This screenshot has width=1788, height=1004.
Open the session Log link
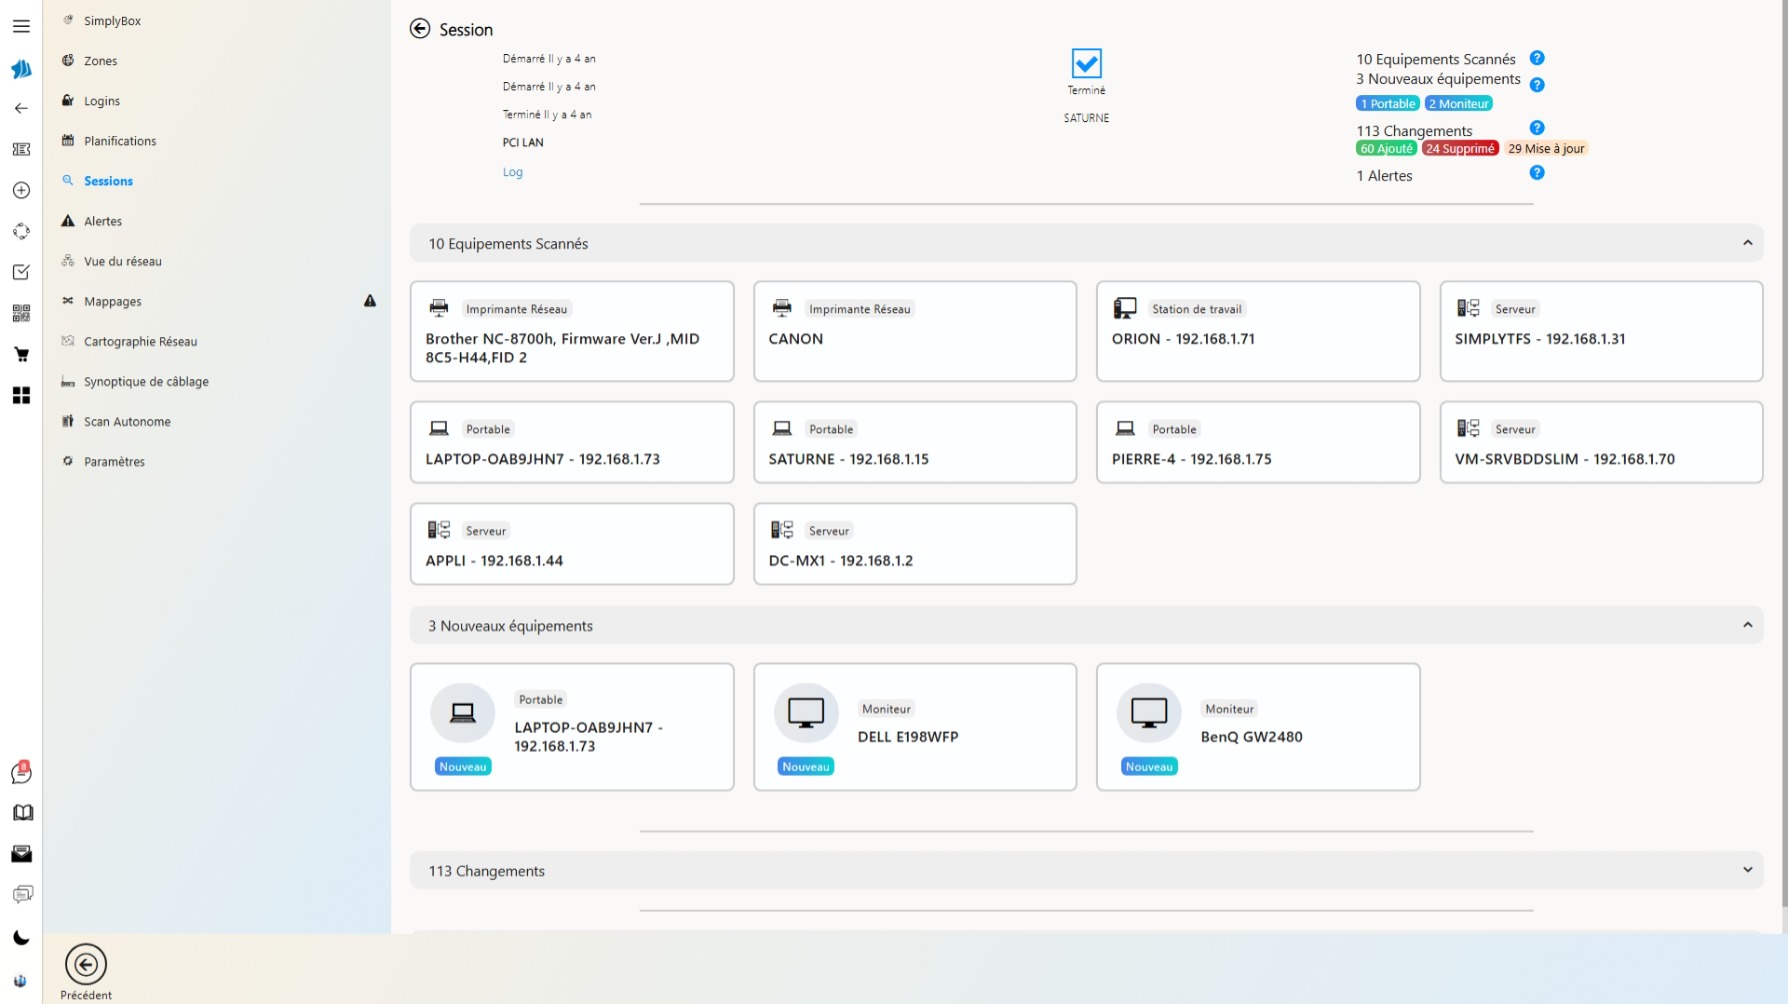pyautogui.click(x=512, y=172)
